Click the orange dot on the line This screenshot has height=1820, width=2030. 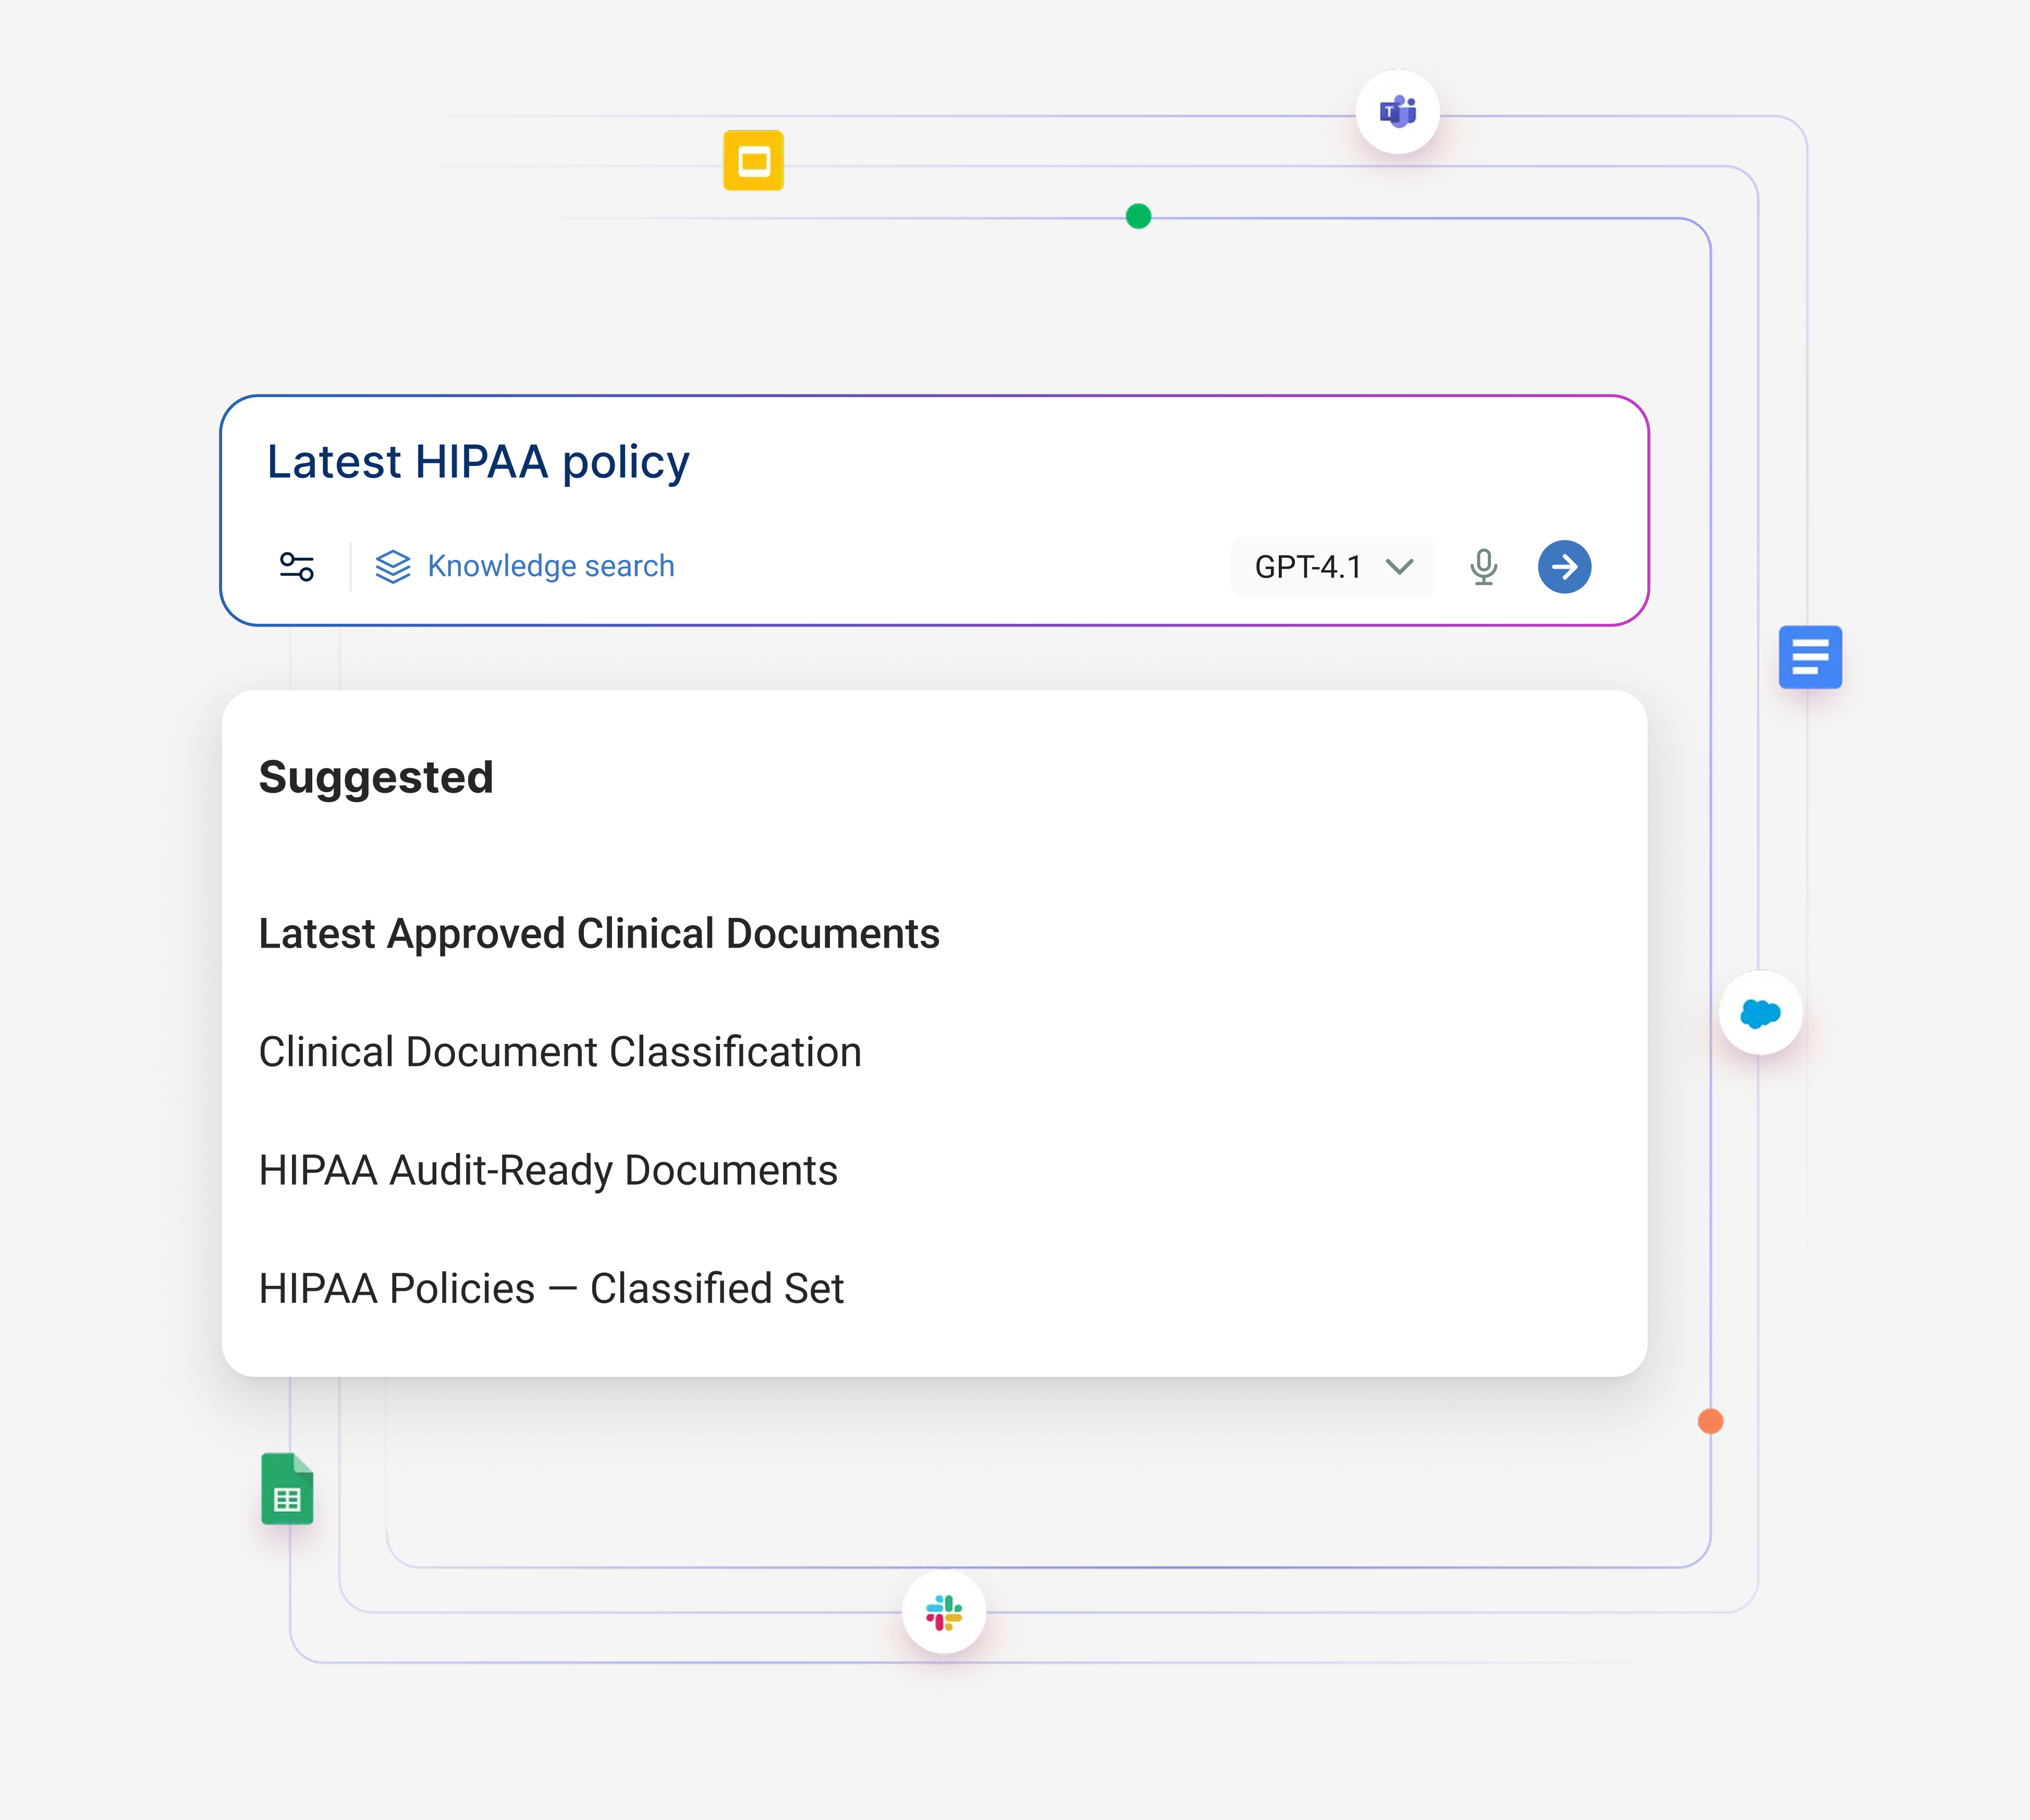click(1710, 1421)
